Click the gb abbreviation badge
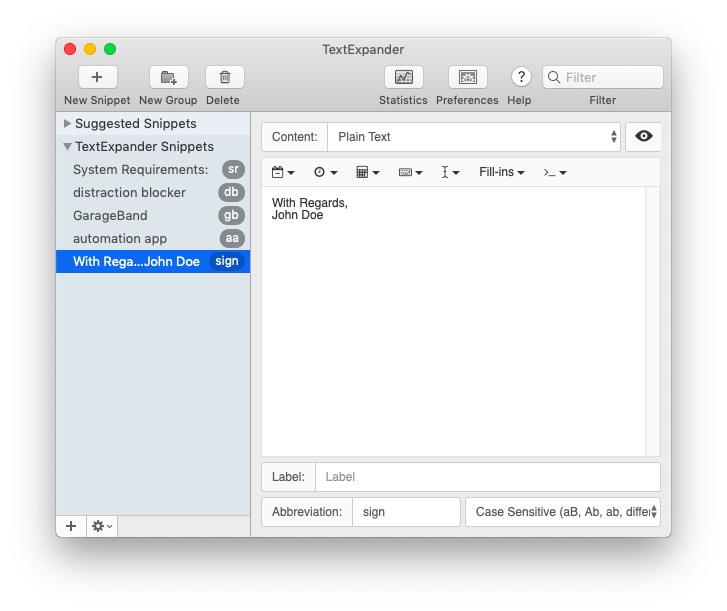 tap(231, 216)
